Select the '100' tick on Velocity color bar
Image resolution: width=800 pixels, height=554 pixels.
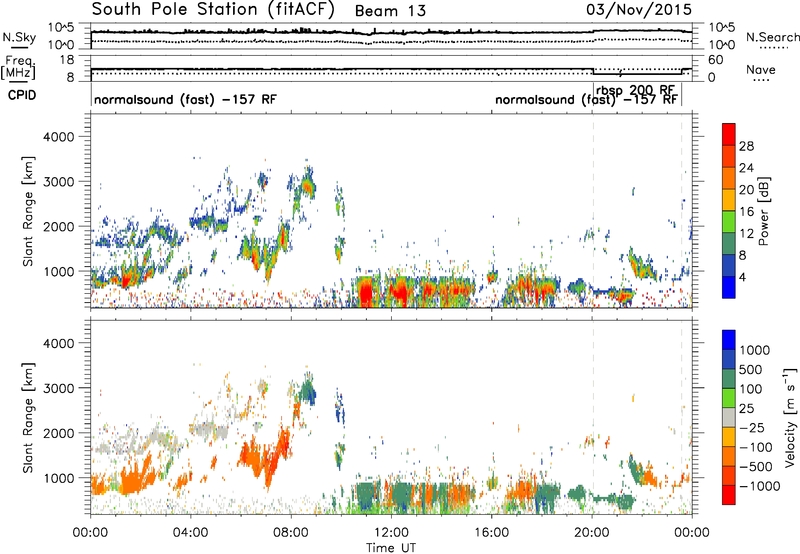coord(751,389)
